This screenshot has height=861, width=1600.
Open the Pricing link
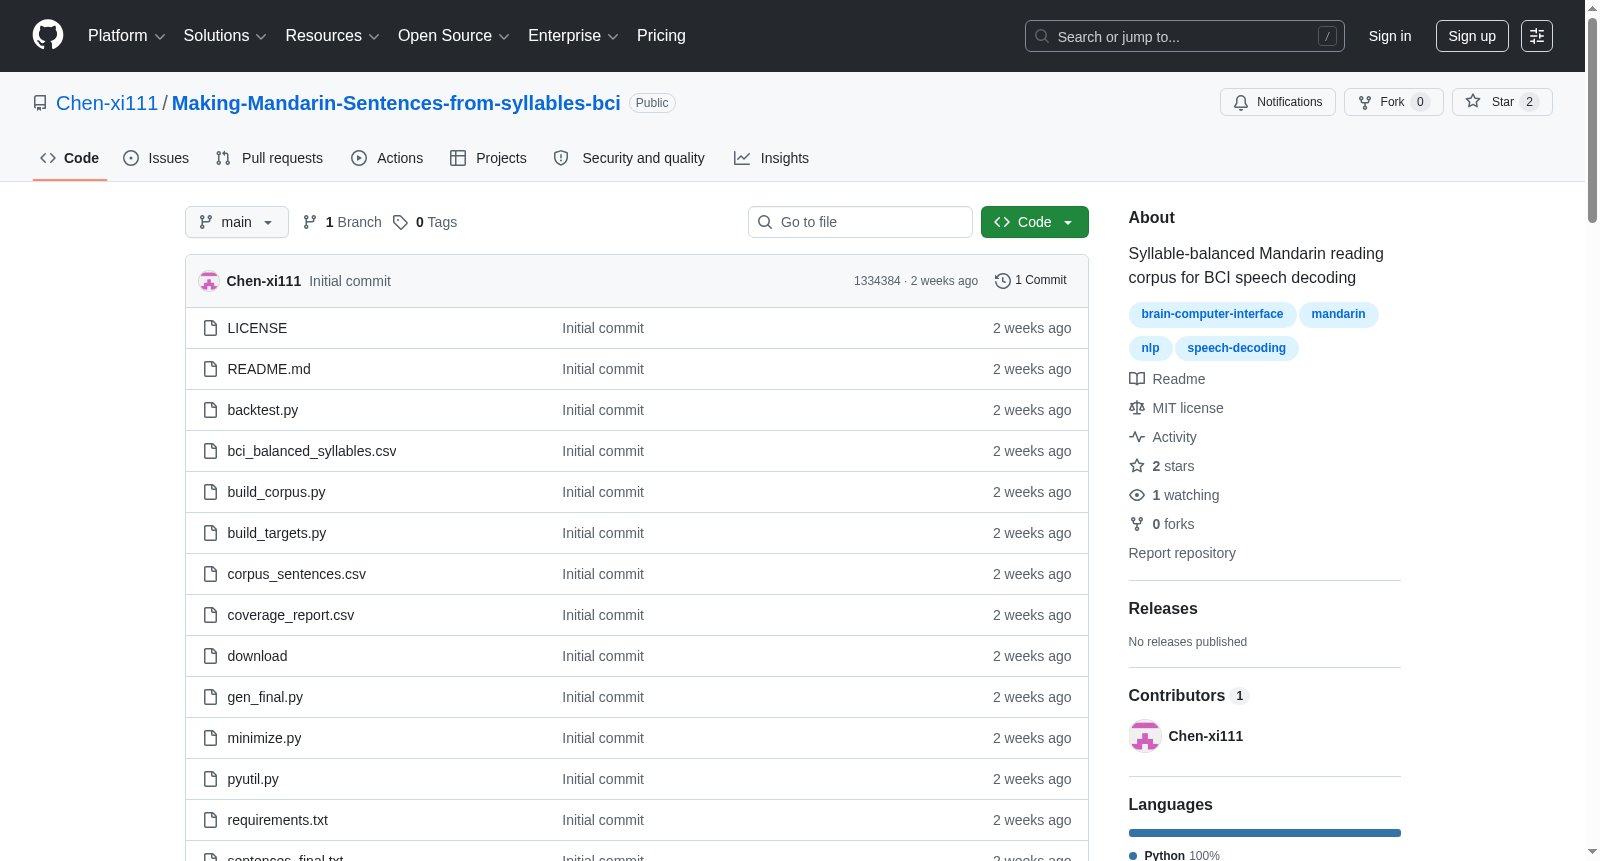(x=661, y=36)
